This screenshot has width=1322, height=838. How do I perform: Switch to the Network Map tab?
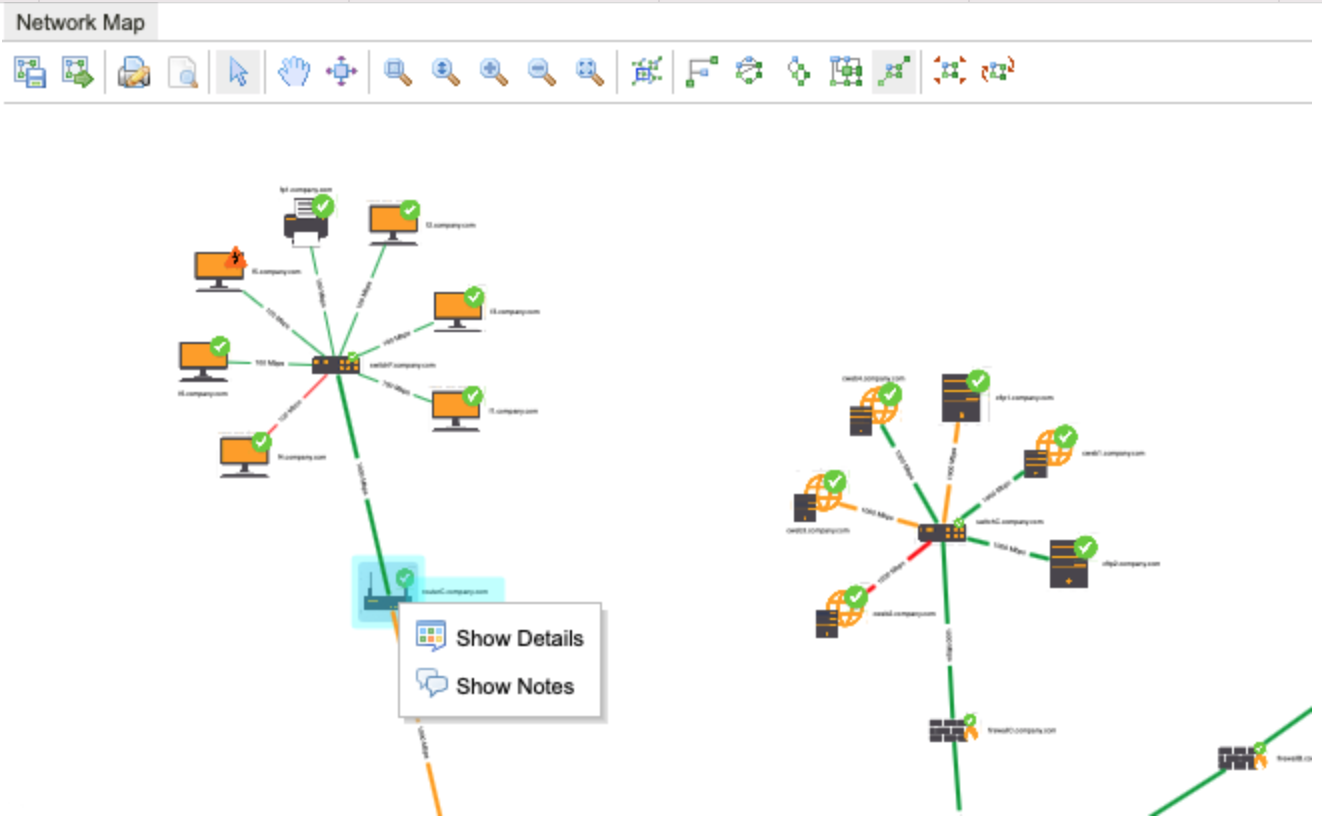pyautogui.click(x=80, y=23)
